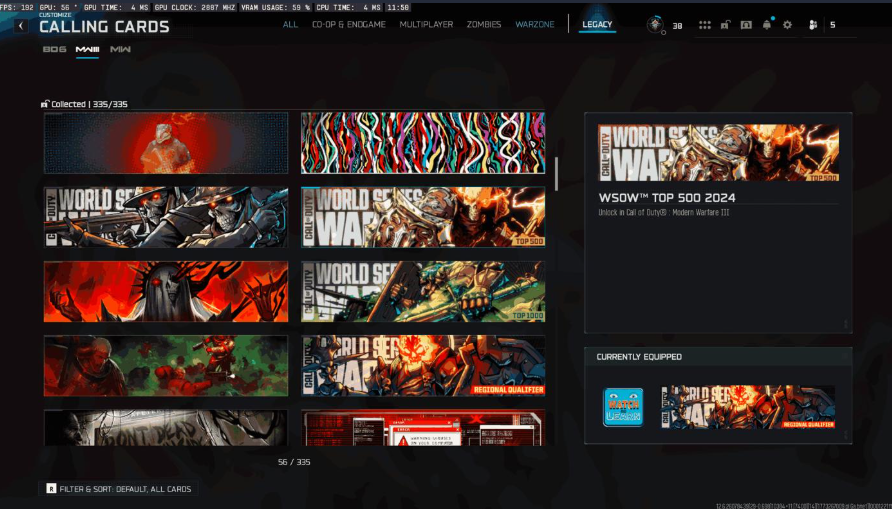Screen dimensions: 892x509
Task: Open the friends social icon
Action: click(813, 25)
